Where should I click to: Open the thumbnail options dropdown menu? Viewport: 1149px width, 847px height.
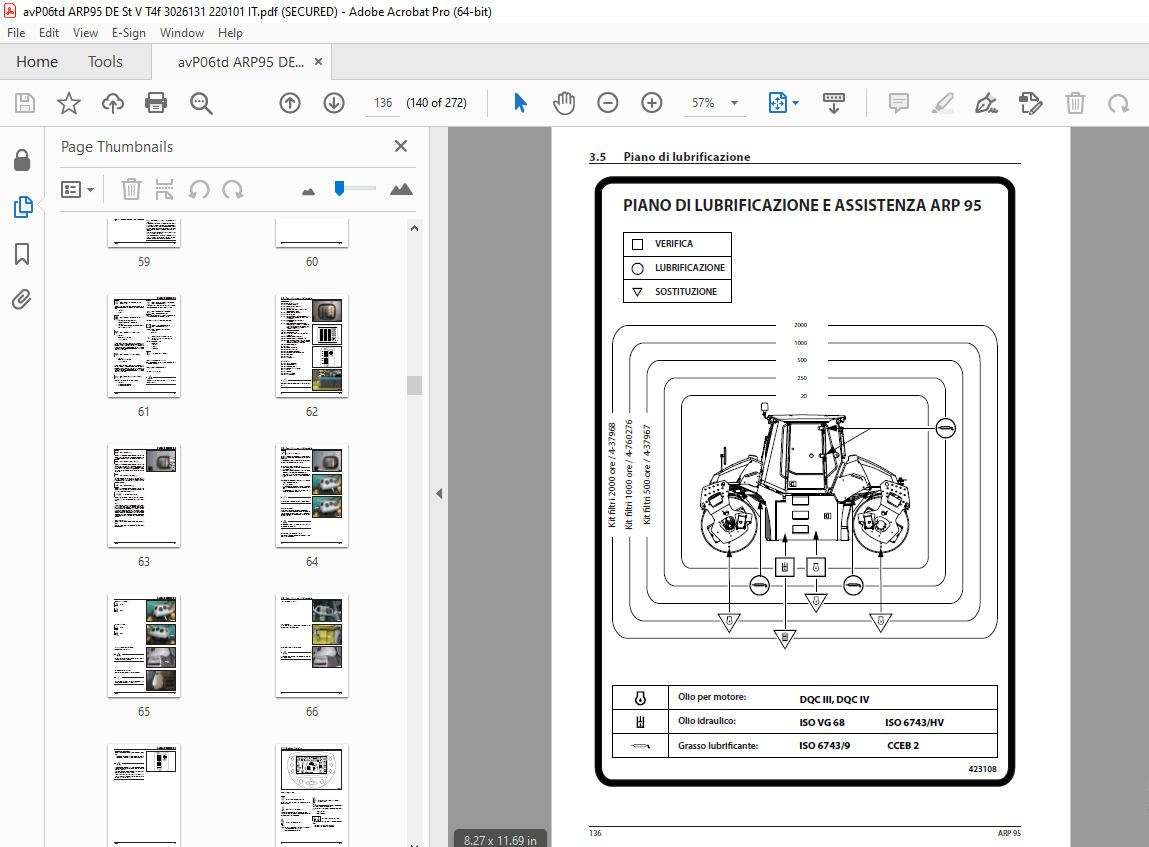point(77,190)
